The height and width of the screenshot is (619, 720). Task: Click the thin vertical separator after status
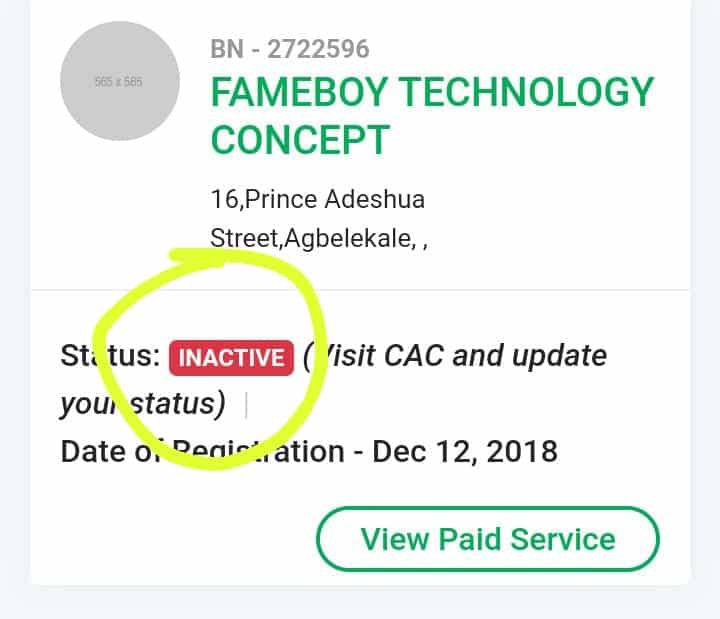247,405
